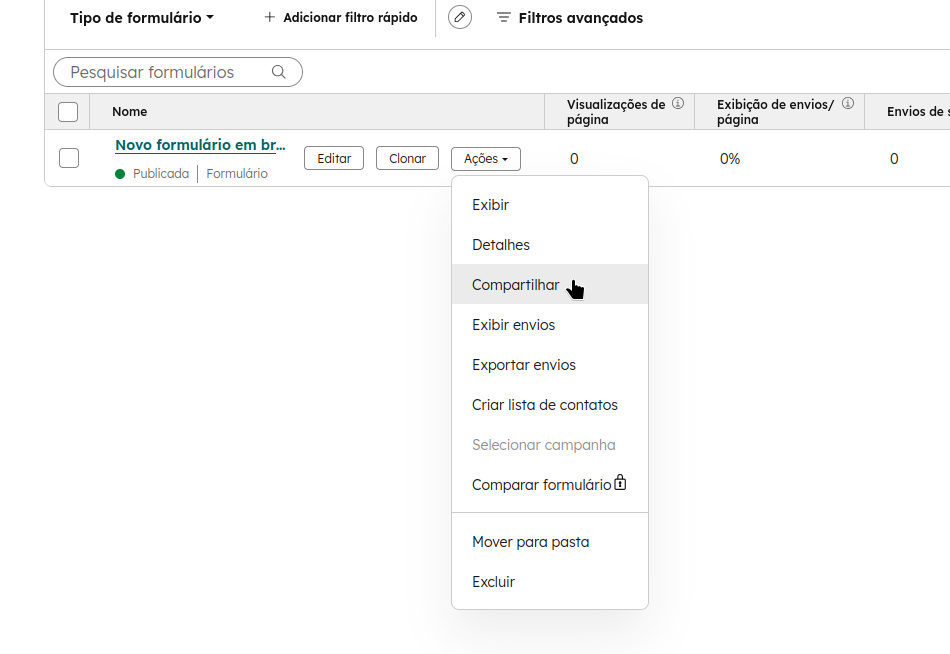
Task: Select Mover para pasta option
Action: 530,542
